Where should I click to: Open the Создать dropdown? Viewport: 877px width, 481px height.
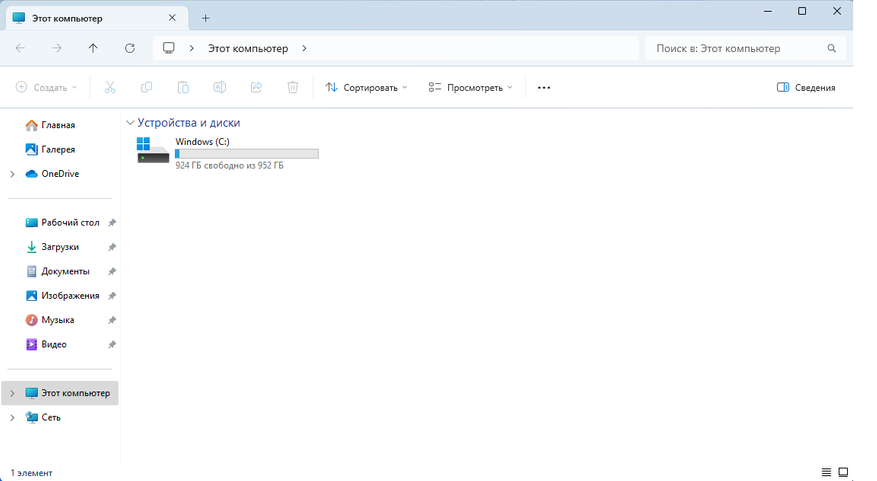[x=46, y=87]
